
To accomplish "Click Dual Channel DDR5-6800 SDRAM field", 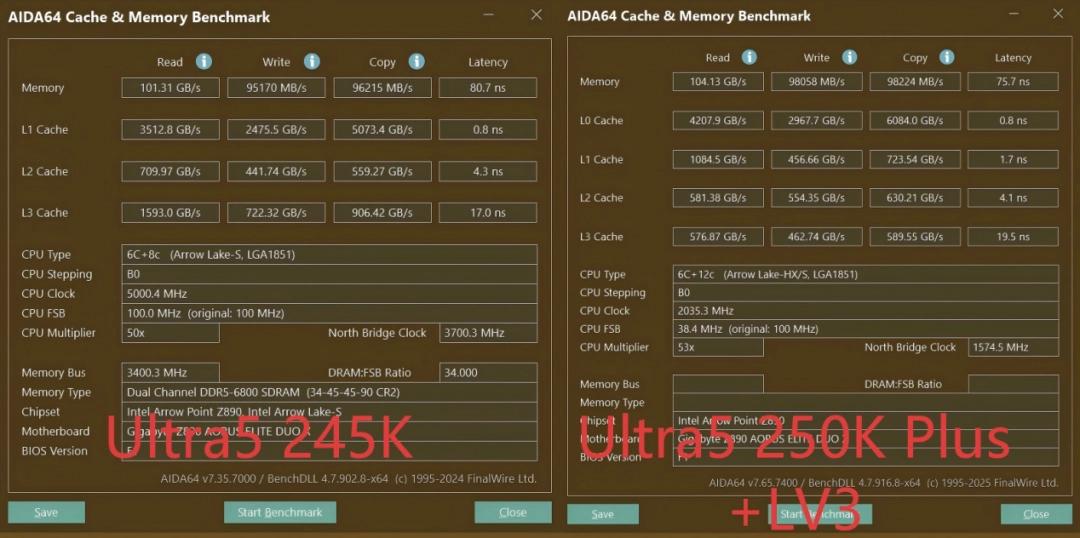I will [329, 392].
